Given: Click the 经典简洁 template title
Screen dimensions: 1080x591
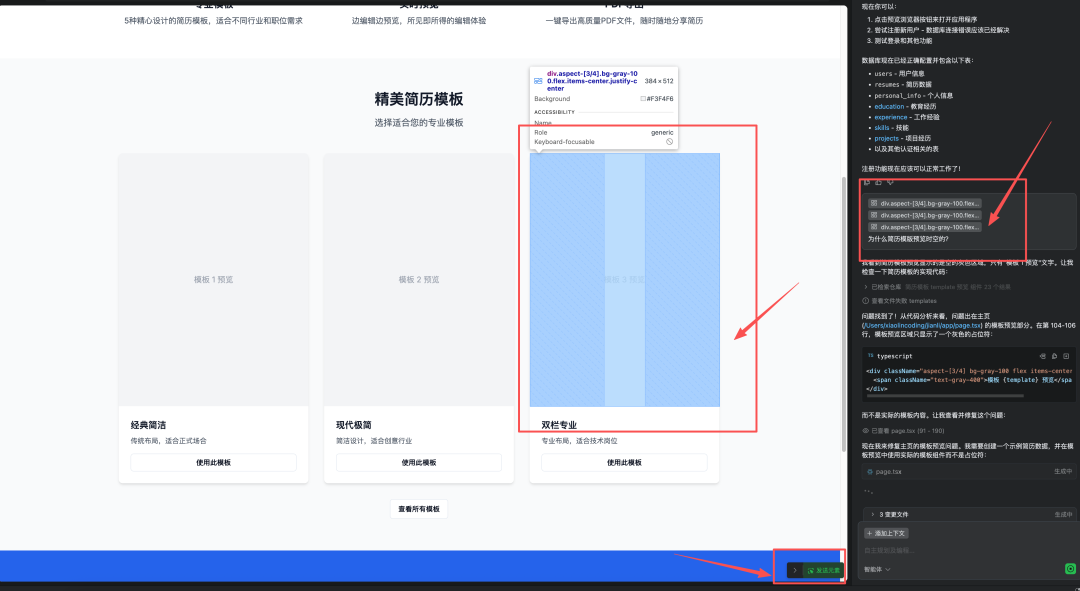Looking at the screenshot, I should (x=148, y=425).
